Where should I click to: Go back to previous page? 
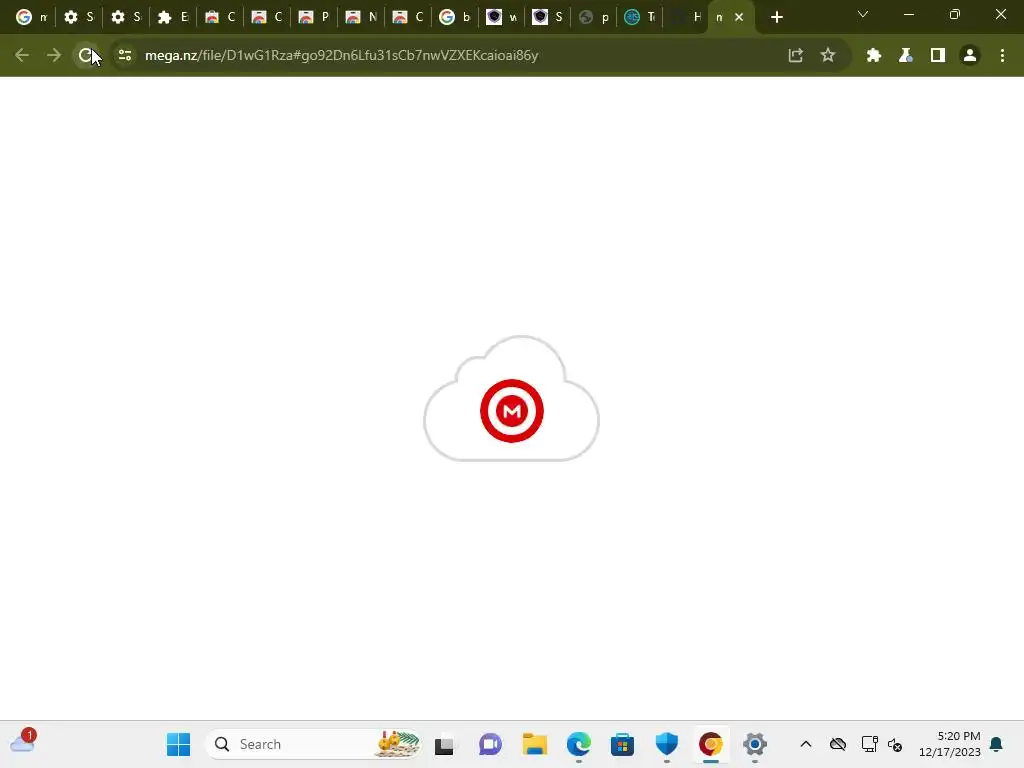(x=22, y=56)
